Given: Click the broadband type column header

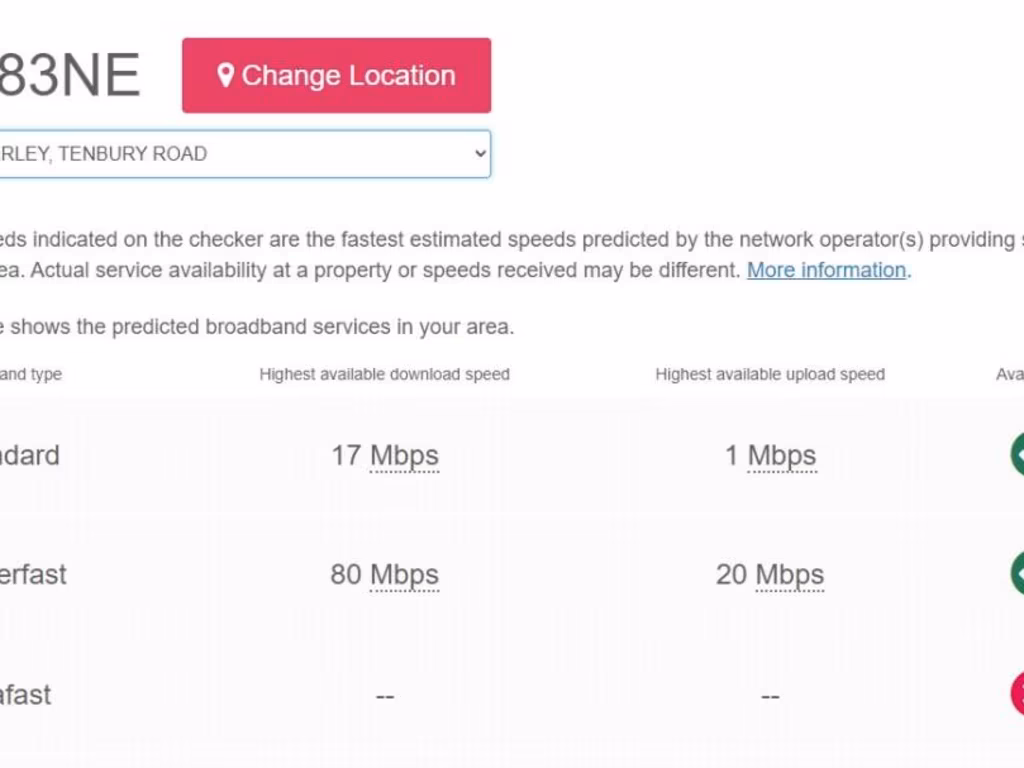Looking at the screenshot, I should click(x=30, y=374).
